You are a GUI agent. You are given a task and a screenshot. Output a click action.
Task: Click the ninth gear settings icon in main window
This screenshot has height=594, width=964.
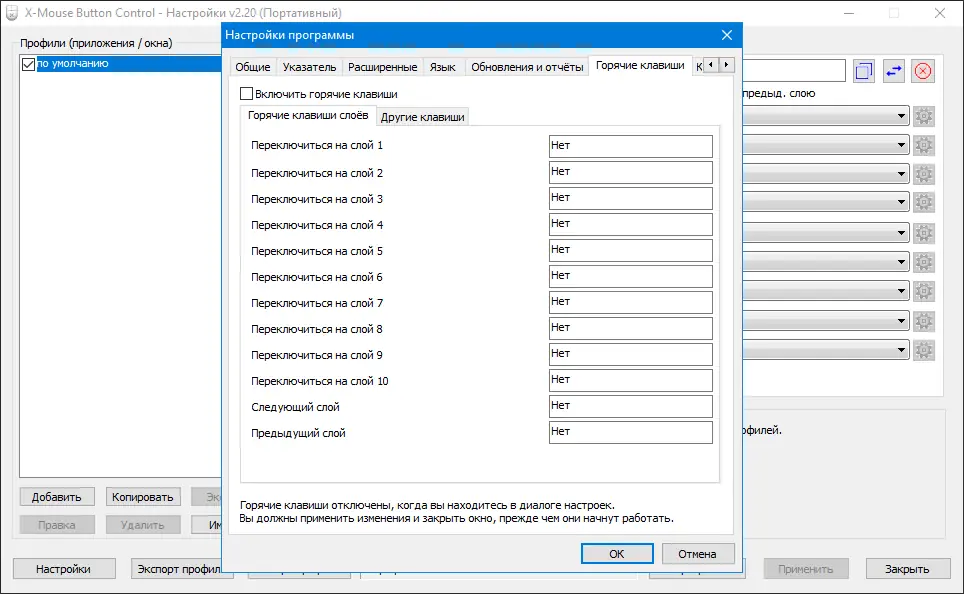point(923,350)
